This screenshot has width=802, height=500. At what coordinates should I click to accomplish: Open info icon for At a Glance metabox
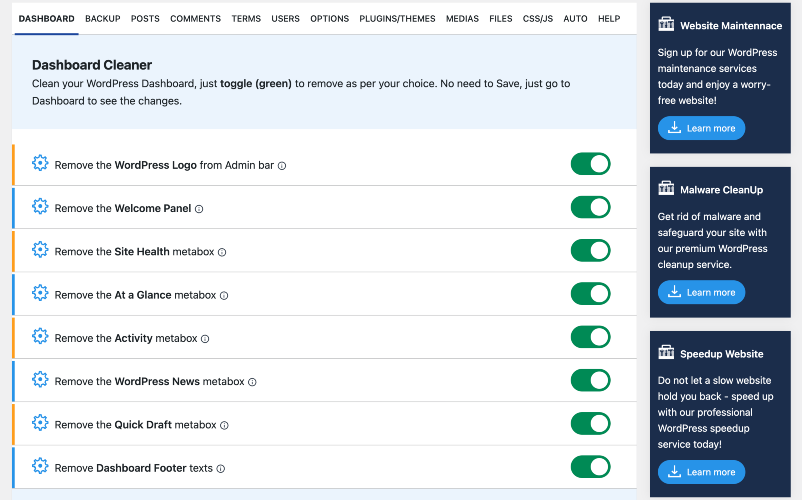tap(224, 296)
